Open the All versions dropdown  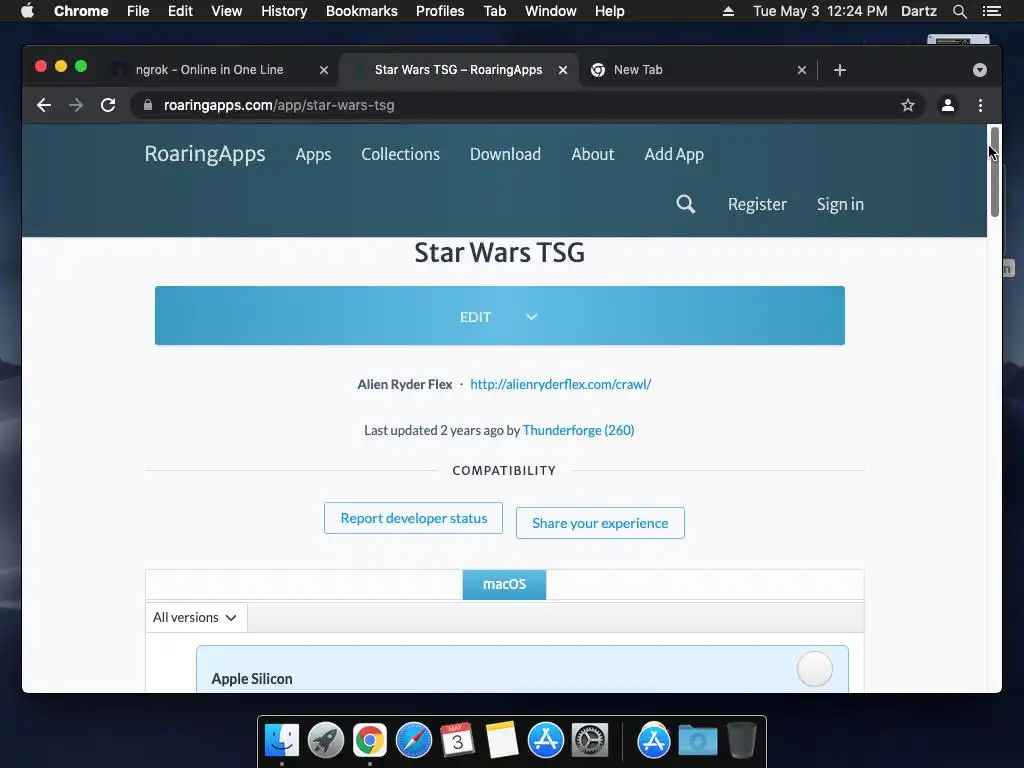[195, 617]
